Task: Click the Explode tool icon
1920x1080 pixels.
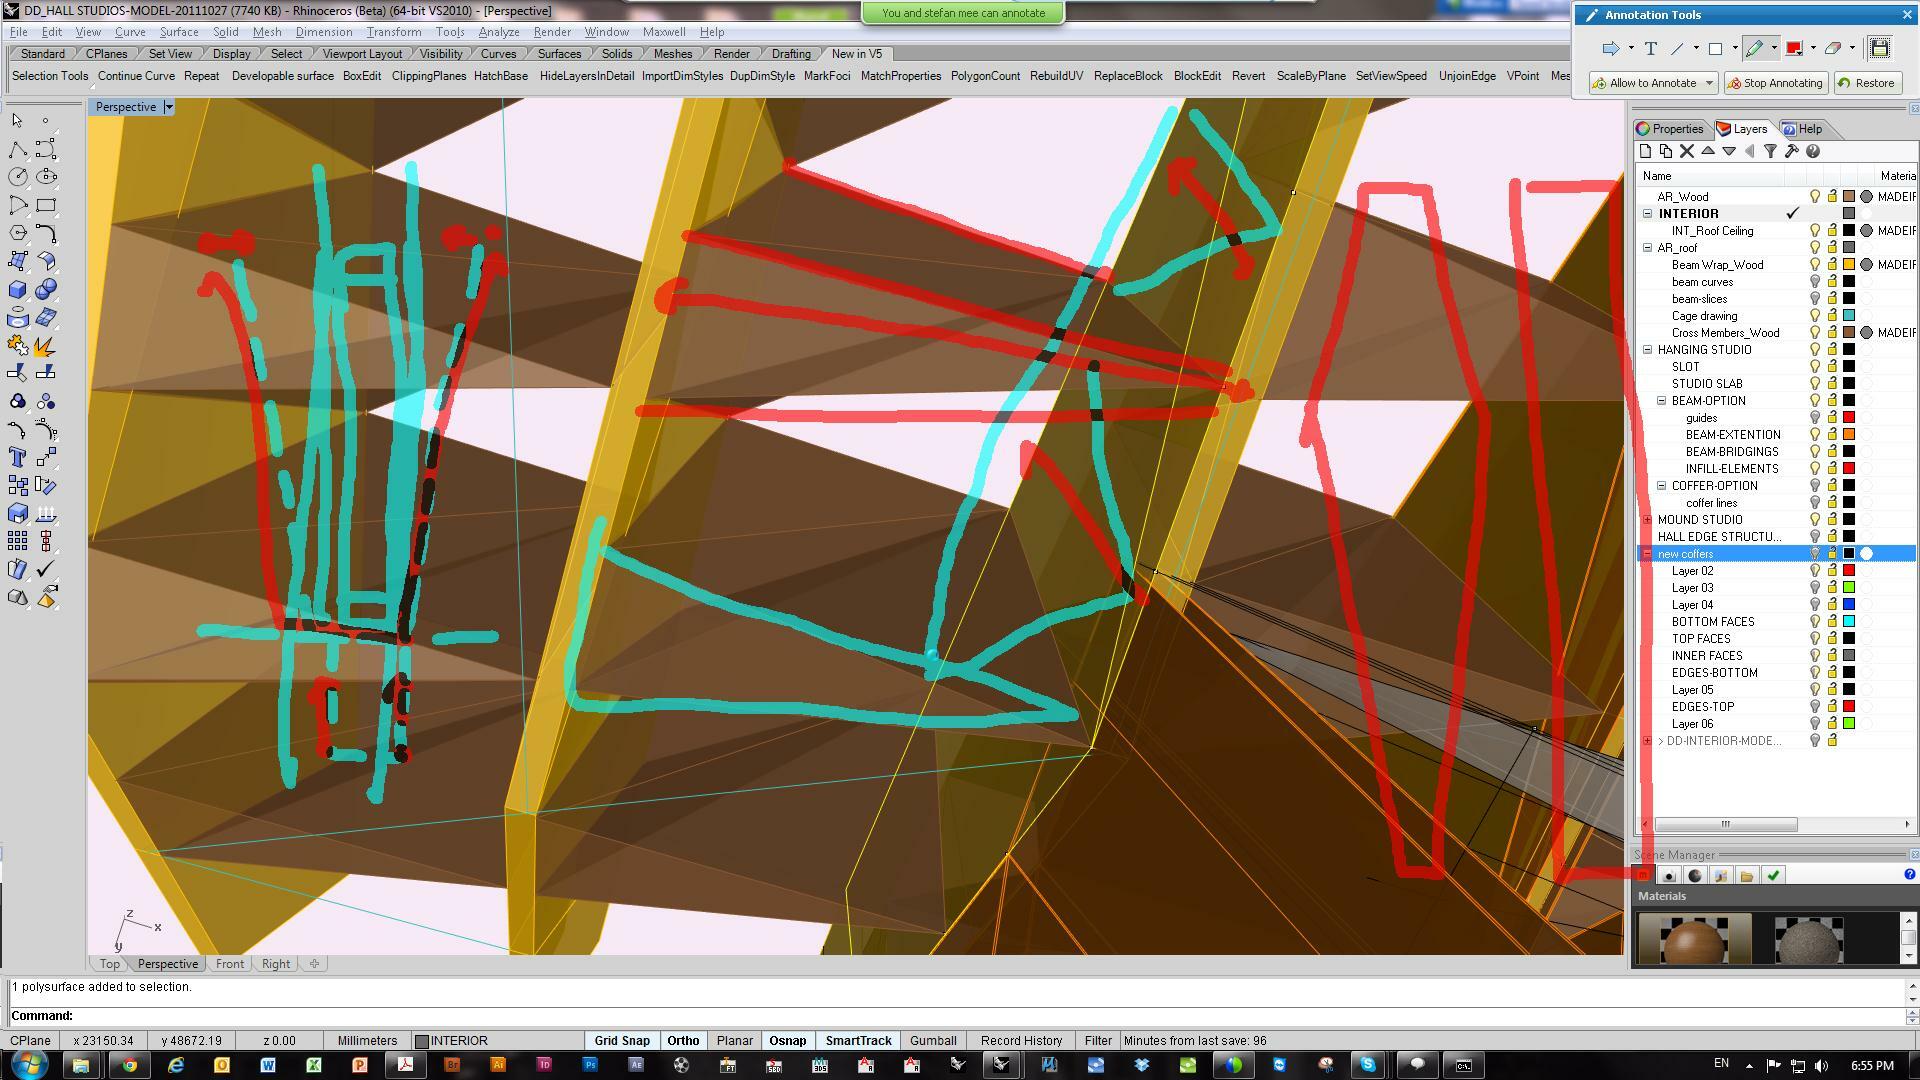Action: click(x=45, y=346)
